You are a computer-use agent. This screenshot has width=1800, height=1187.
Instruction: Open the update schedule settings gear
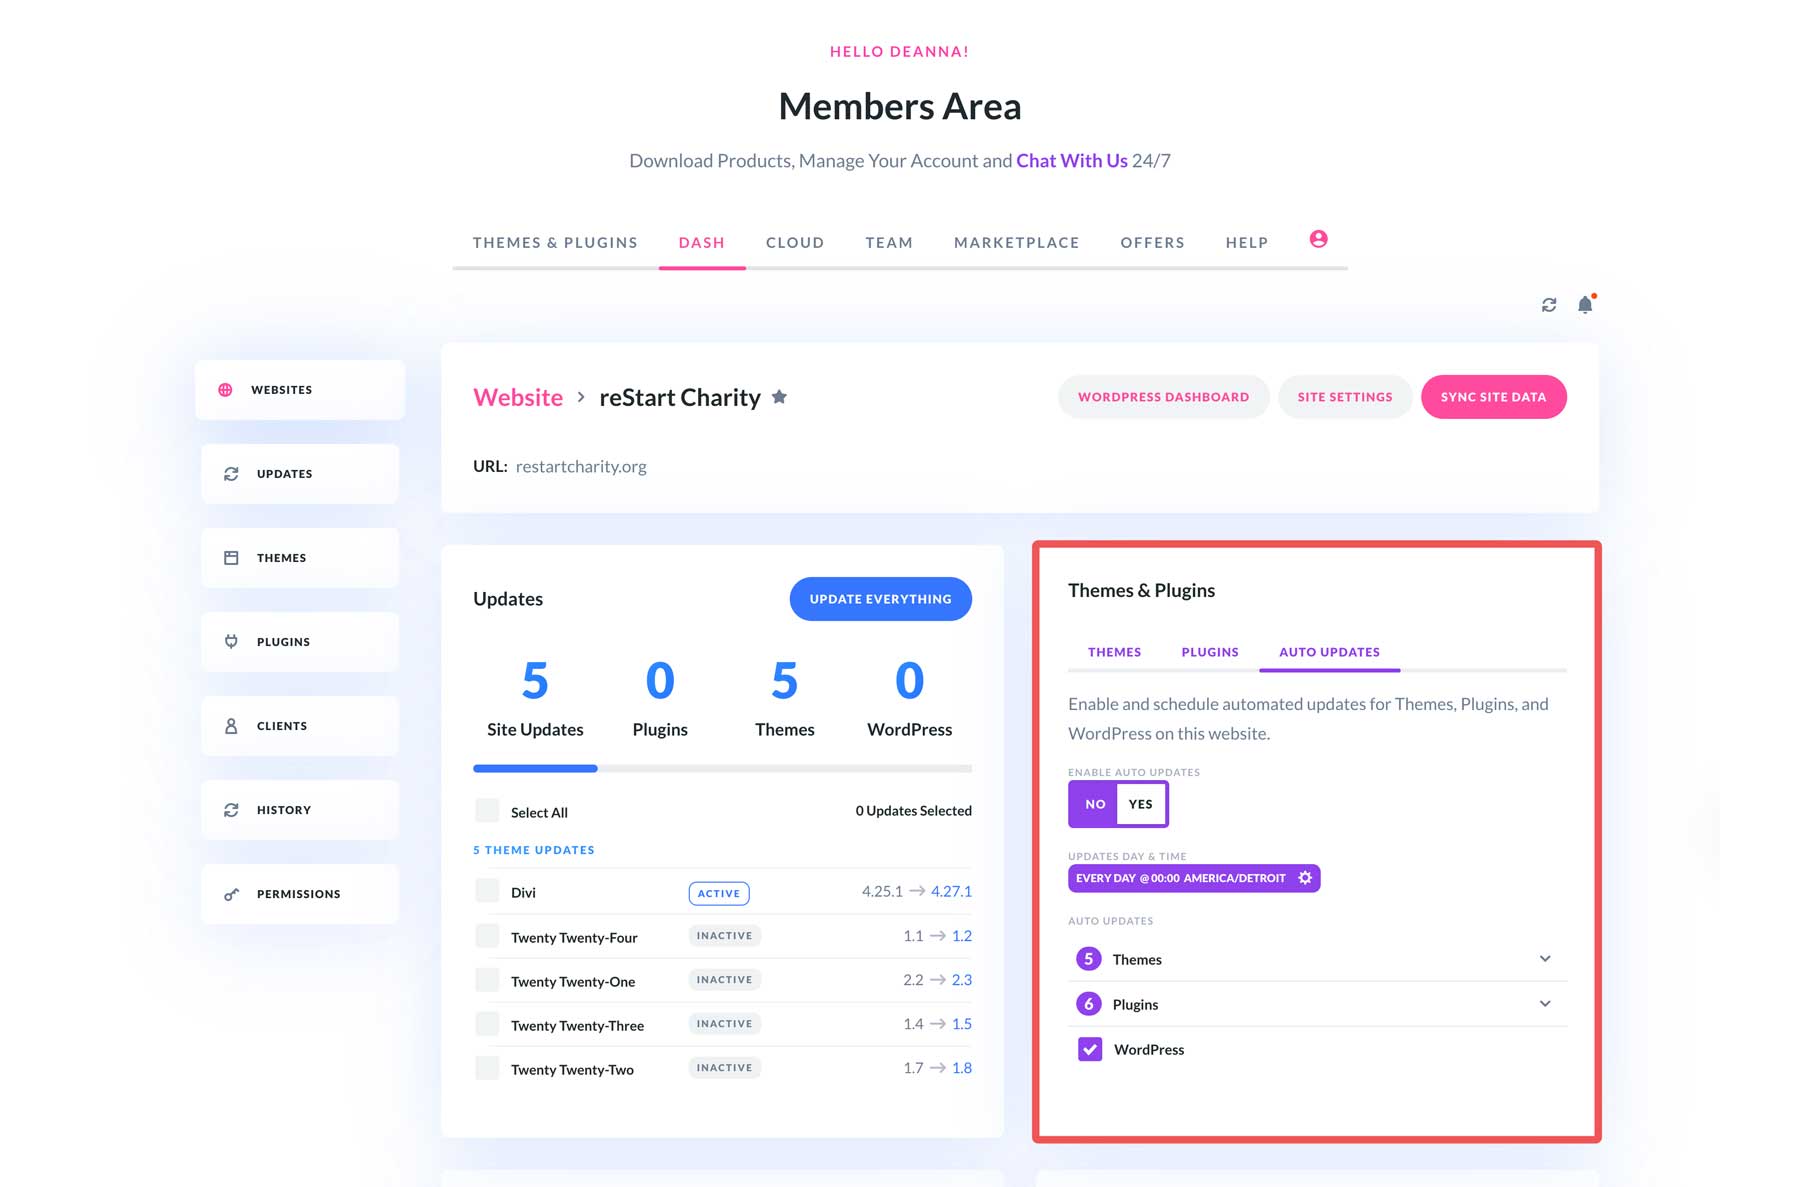1305,878
